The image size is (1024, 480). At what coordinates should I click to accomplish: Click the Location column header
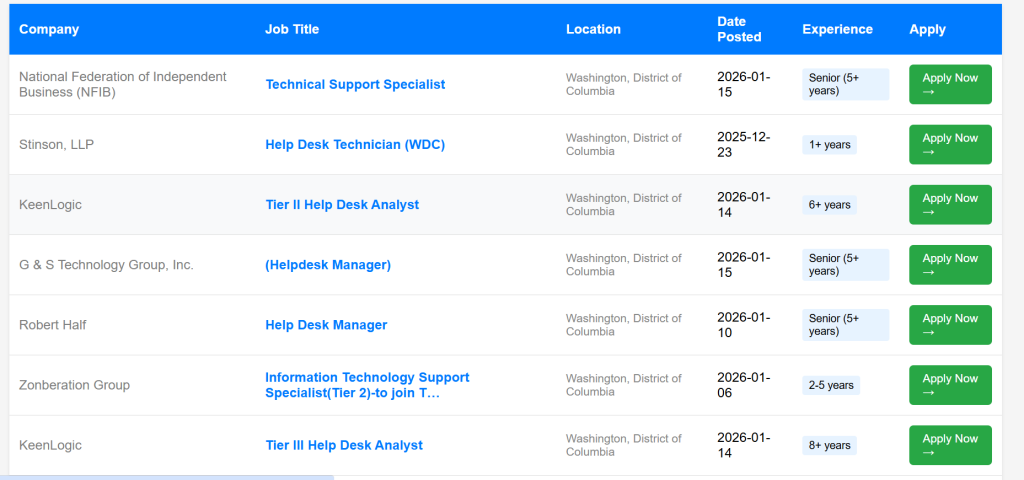(x=593, y=29)
